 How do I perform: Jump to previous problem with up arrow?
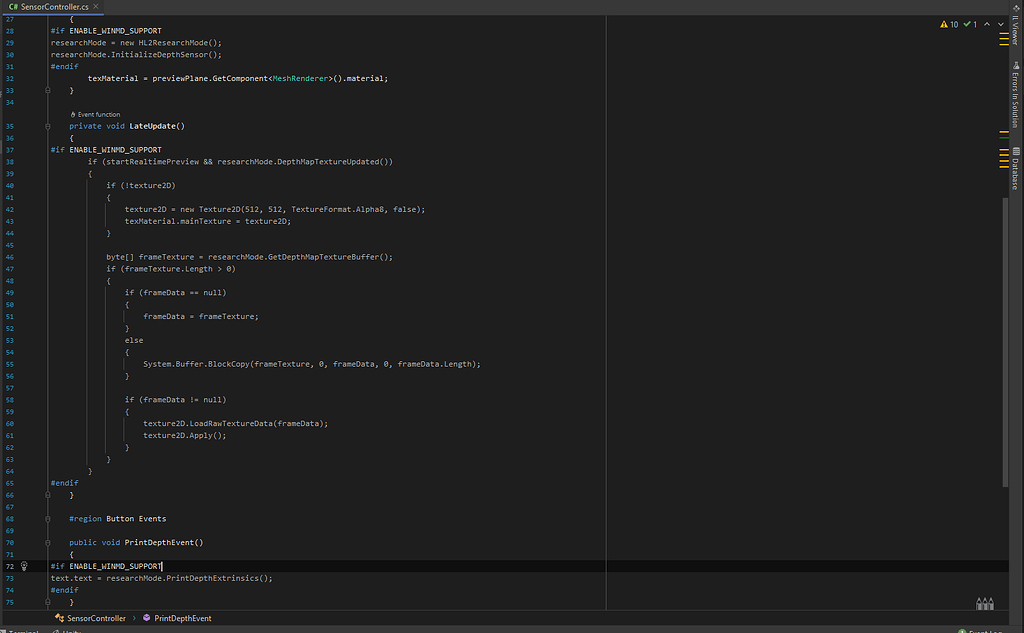pyautogui.click(x=986, y=23)
